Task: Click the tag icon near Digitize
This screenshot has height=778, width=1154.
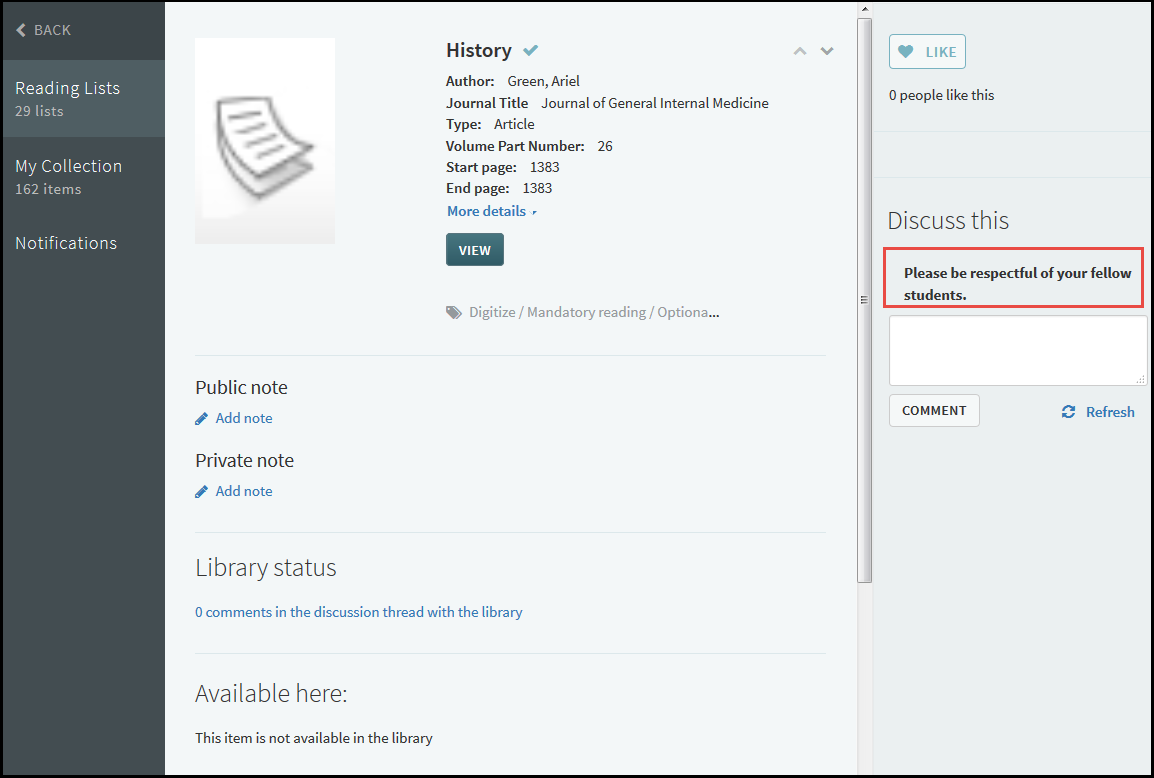Action: (454, 312)
